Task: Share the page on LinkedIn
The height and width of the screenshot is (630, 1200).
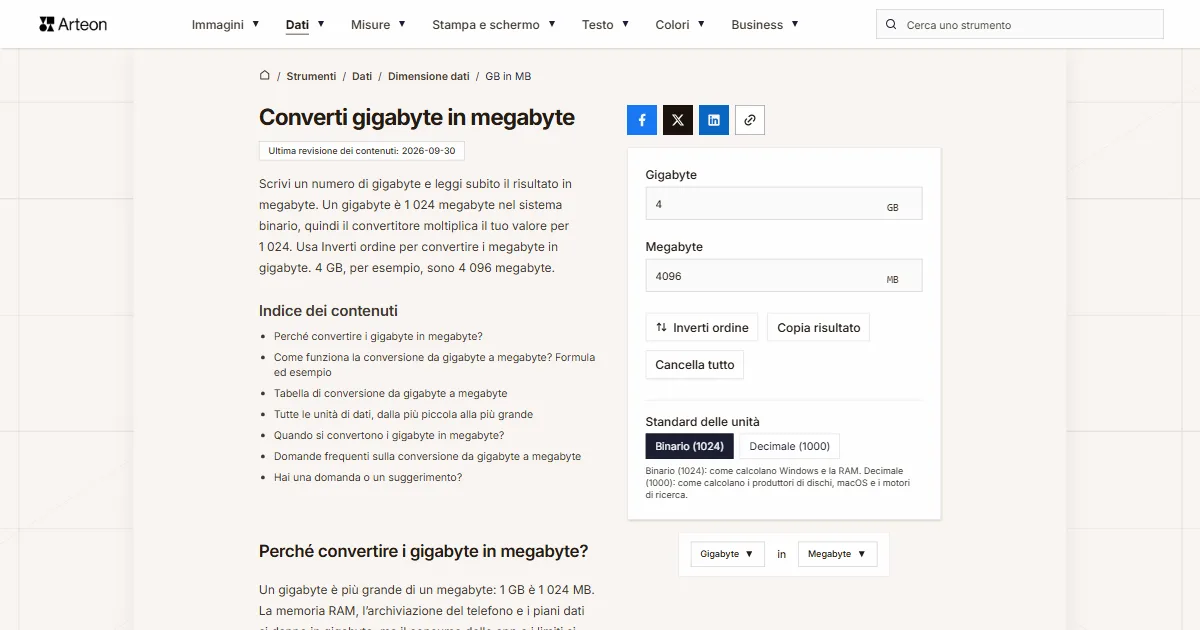Action: pyautogui.click(x=714, y=120)
